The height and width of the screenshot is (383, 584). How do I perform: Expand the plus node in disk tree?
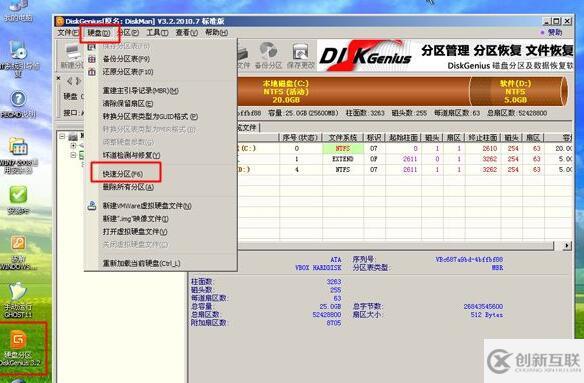(73, 146)
